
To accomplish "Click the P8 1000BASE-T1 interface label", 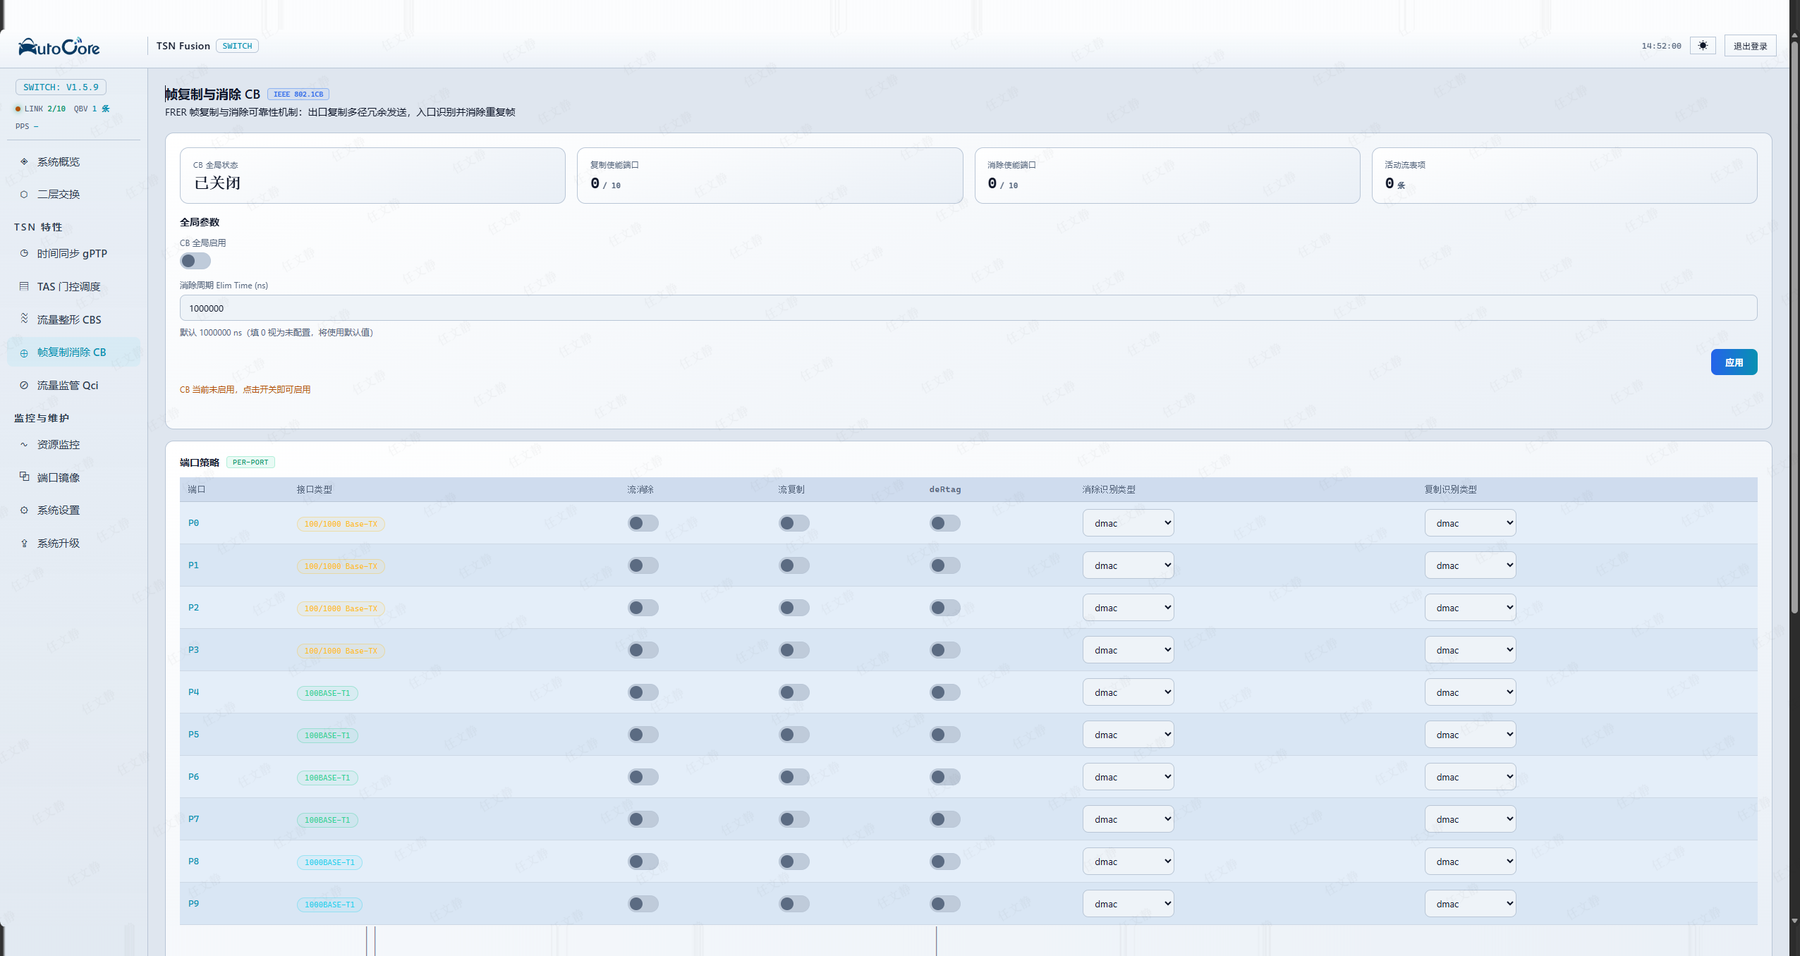I will pos(329,862).
